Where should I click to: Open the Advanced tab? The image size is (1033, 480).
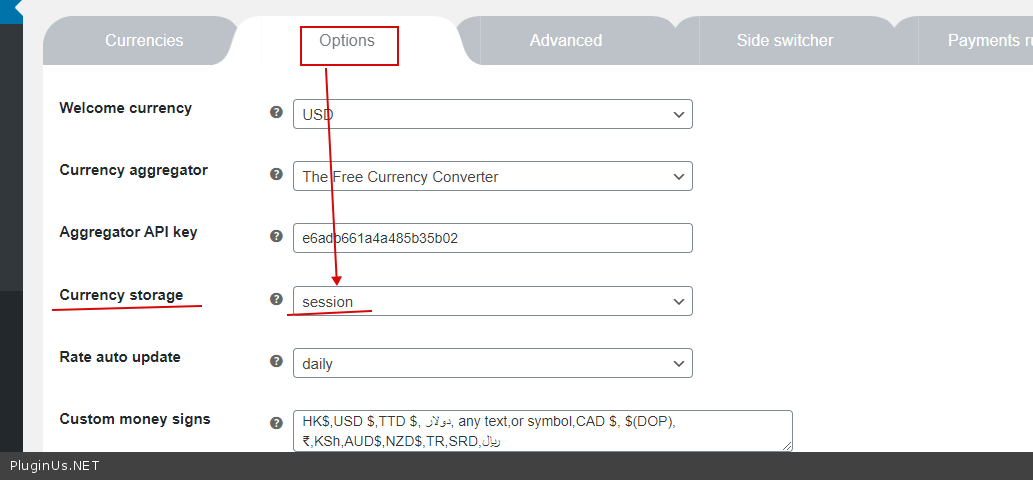566,41
